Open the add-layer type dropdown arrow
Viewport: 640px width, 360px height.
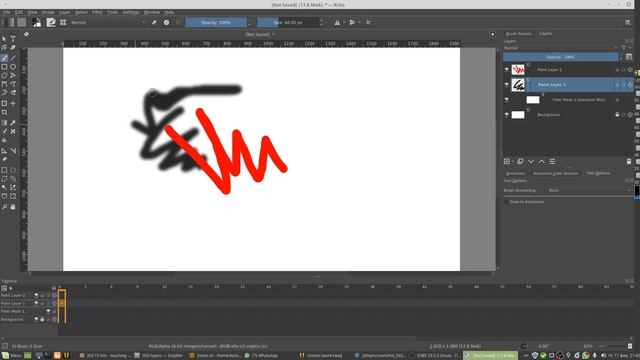(x=513, y=162)
